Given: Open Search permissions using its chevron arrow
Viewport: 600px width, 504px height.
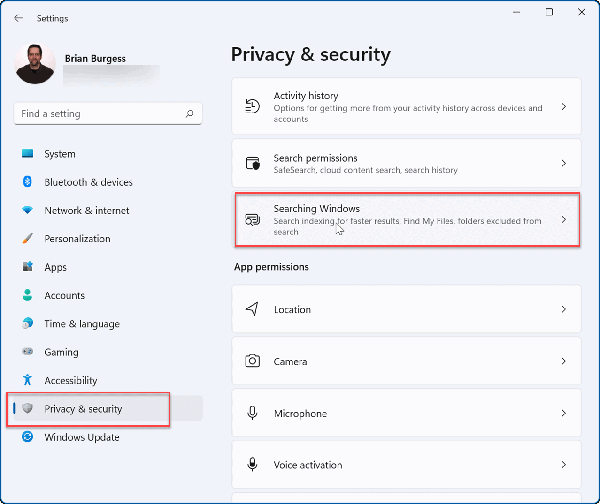Looking at the screenshot, I should pyautogui.click(x=564, y=163).
